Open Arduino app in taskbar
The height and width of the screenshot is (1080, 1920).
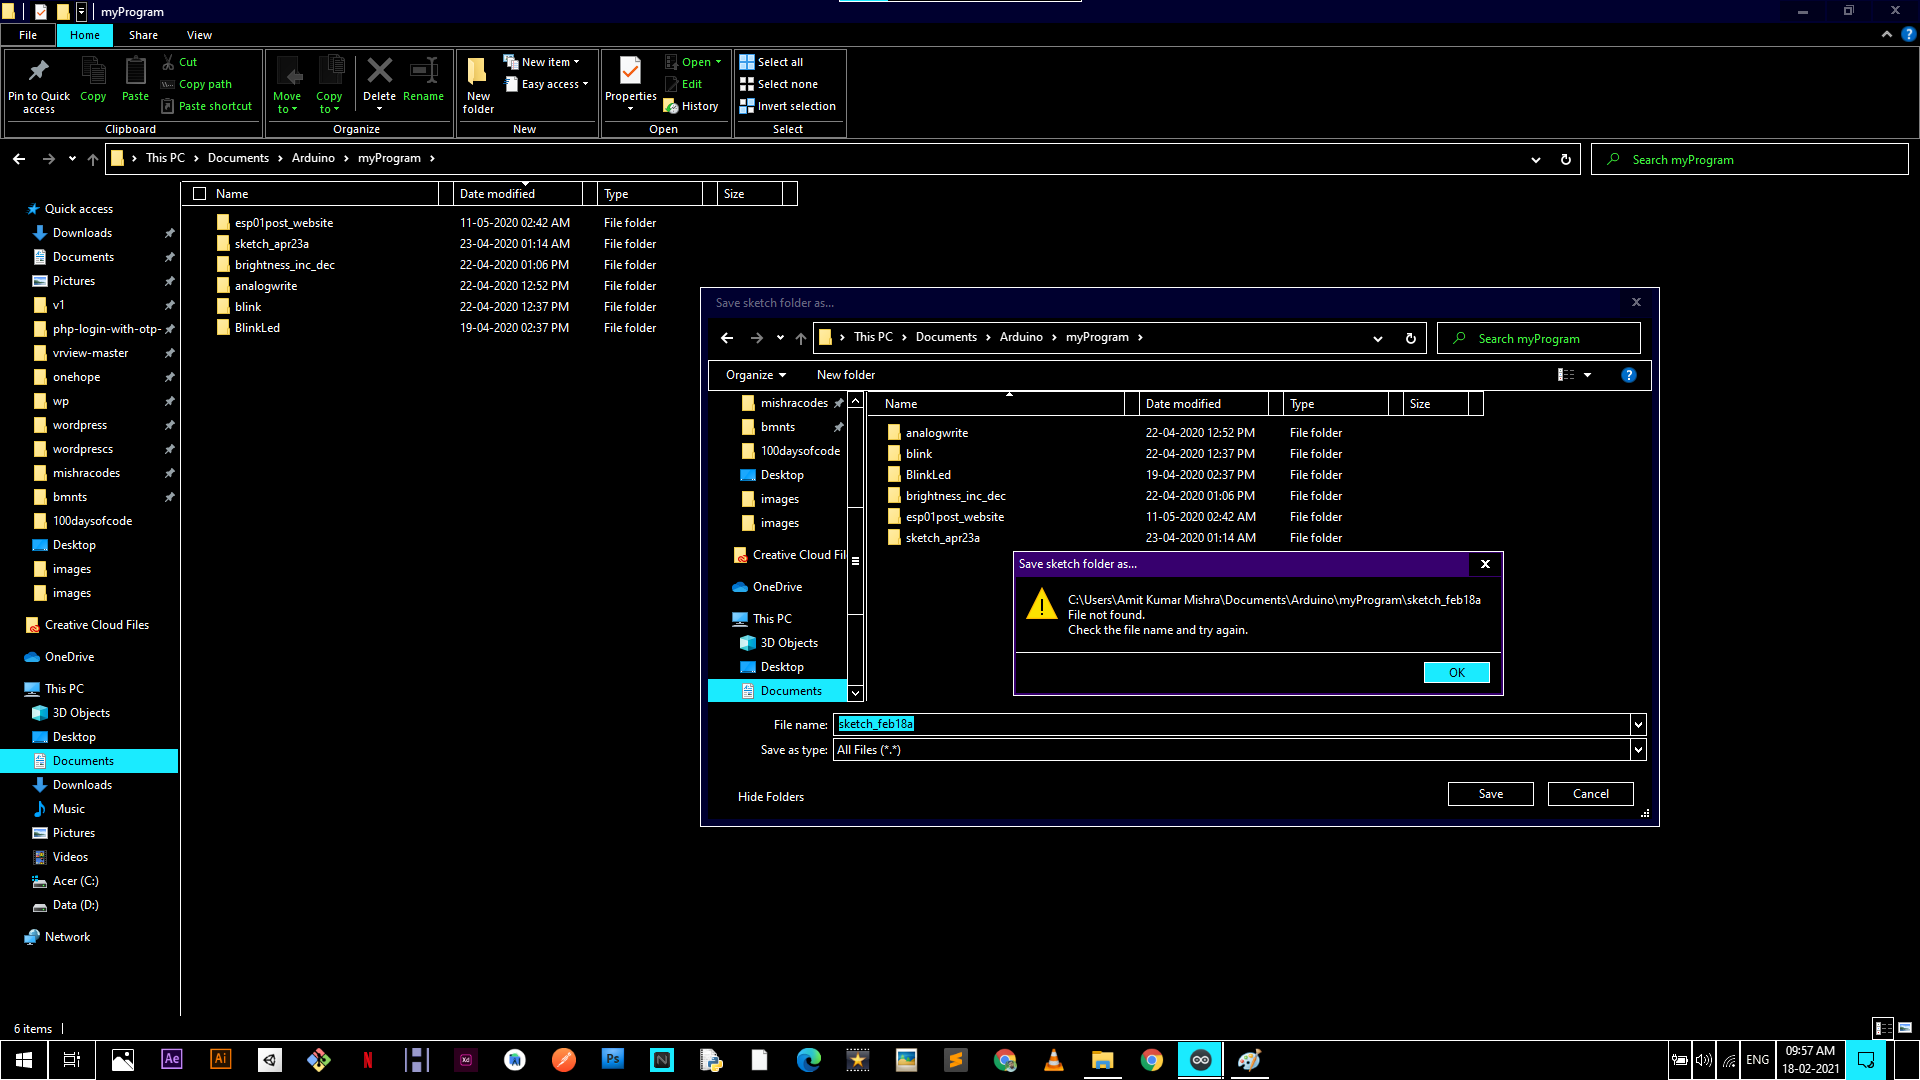tap(1200, 1060)
